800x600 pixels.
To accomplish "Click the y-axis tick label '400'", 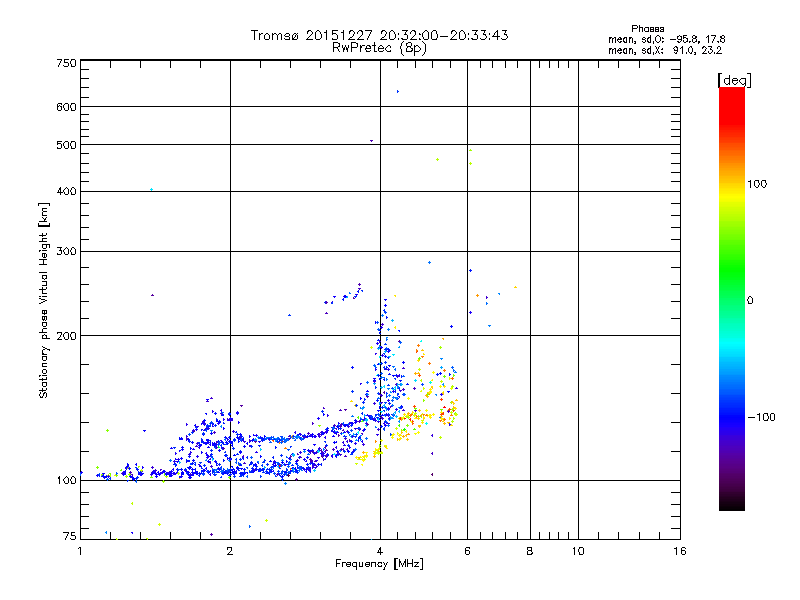I will click(66, 191).
